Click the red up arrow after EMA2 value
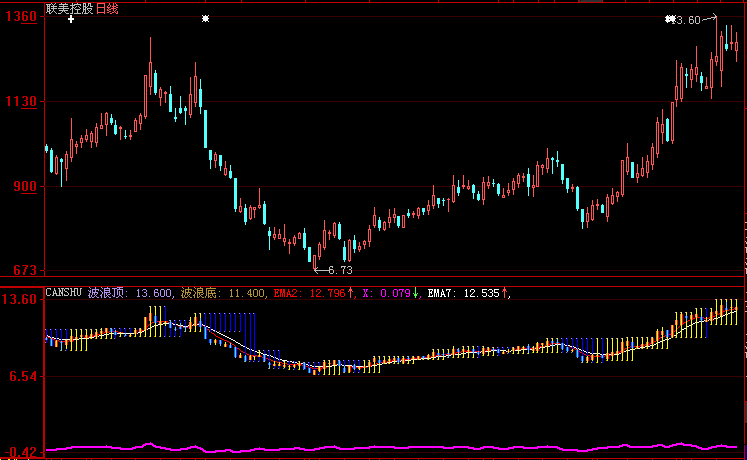747x460 pixels. (x=351, y=293)
